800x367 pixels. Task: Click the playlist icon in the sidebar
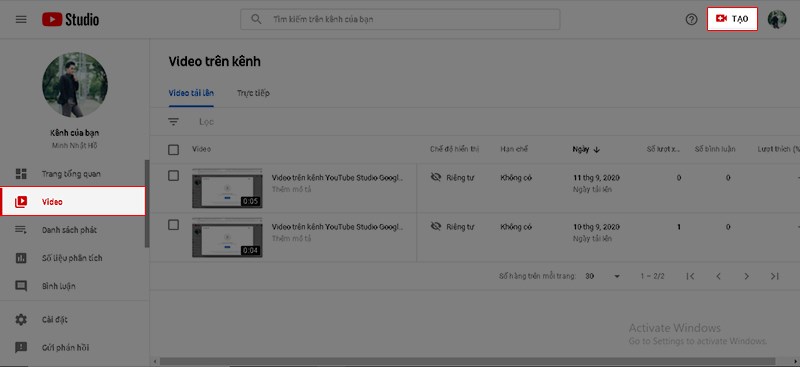click(x=21, y=230)
